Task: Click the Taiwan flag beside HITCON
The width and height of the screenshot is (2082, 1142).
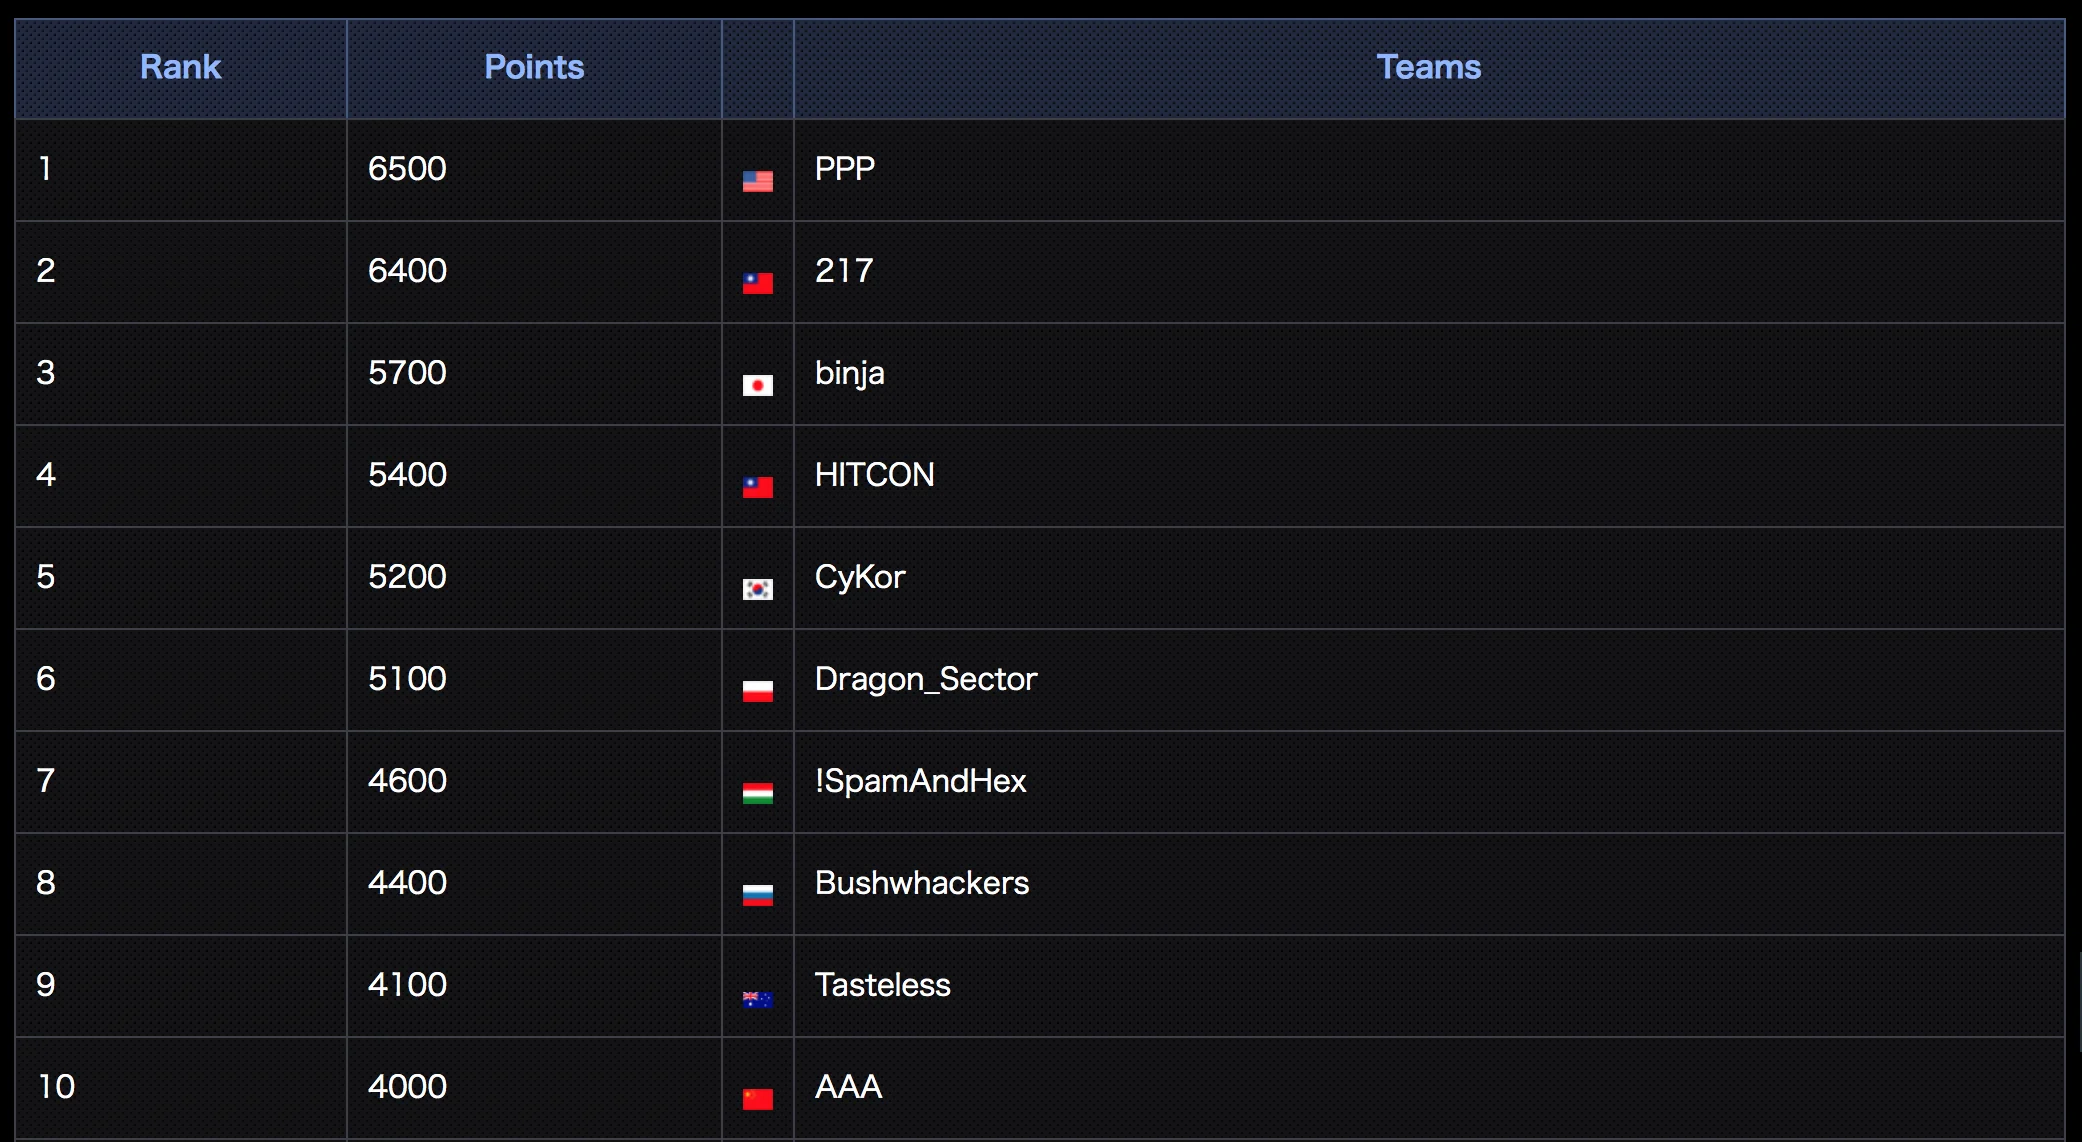Action: pos(757,487)
